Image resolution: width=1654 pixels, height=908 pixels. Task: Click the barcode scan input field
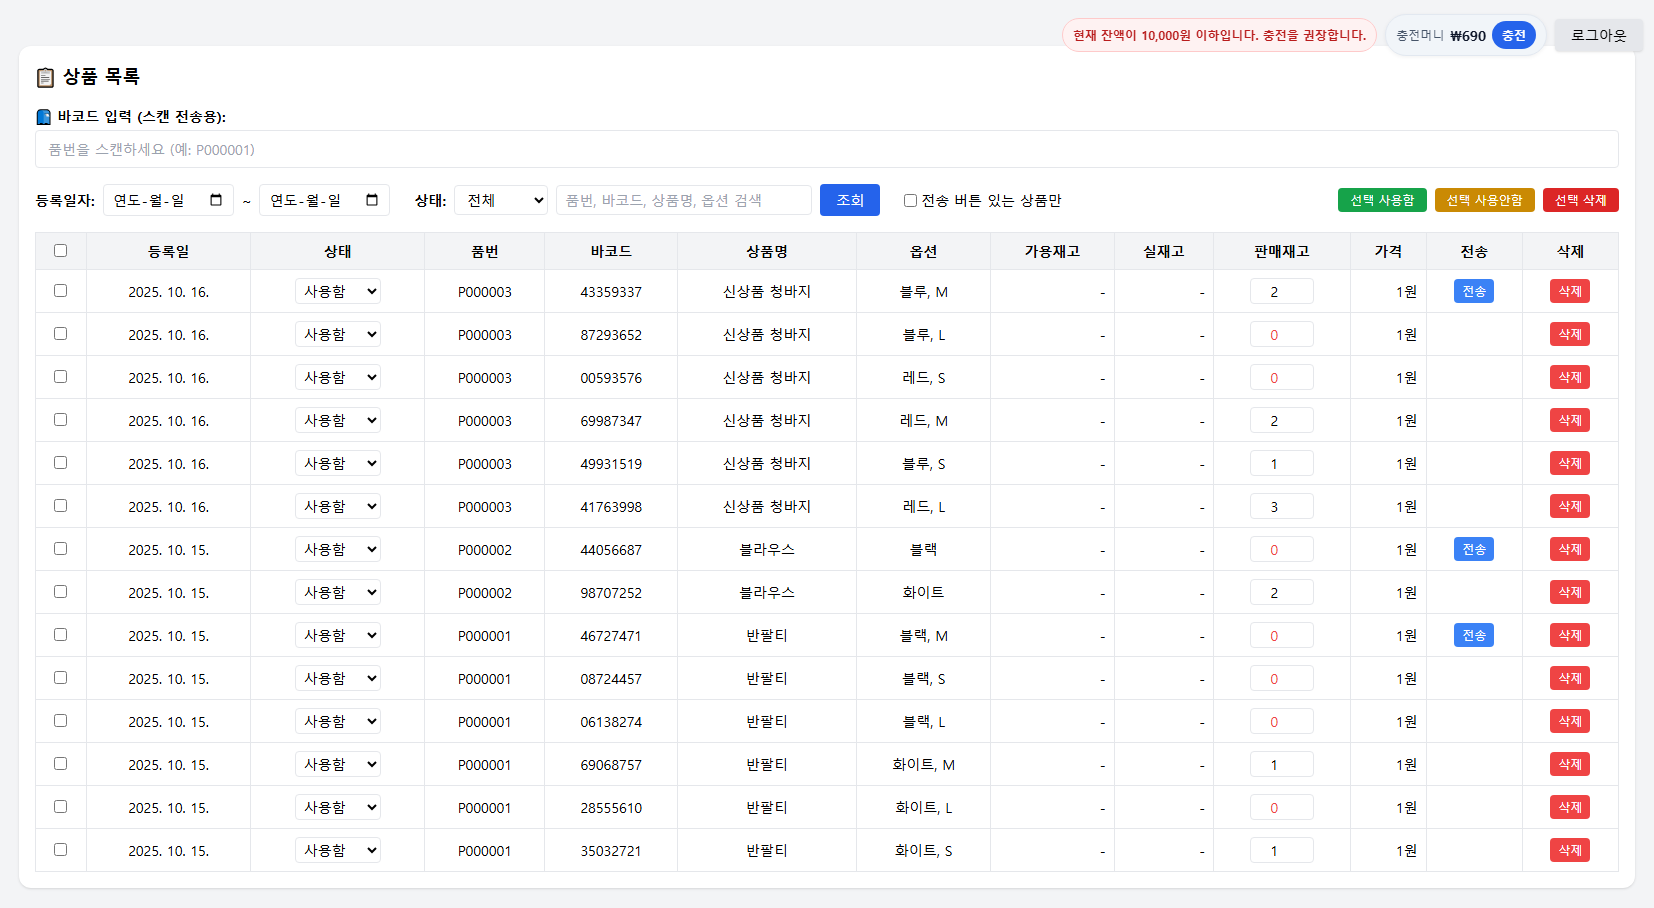pos(827,149)
